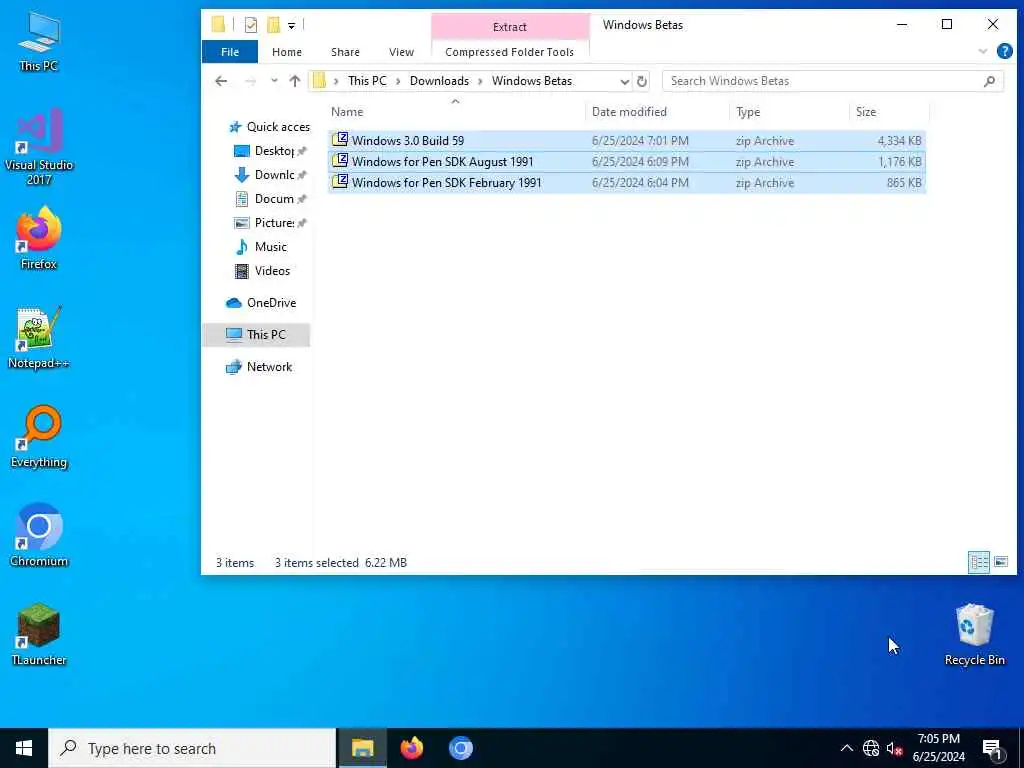Screen dimensions: 1024x768
Task: Expand chevron between This PC and Downloads
Action: [x=398, y=81]
